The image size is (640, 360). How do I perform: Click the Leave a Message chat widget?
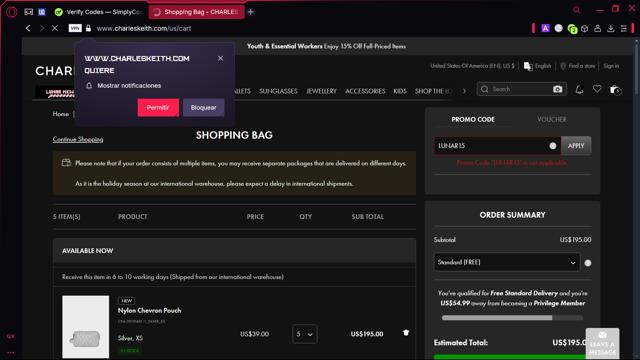pos(602,343)
